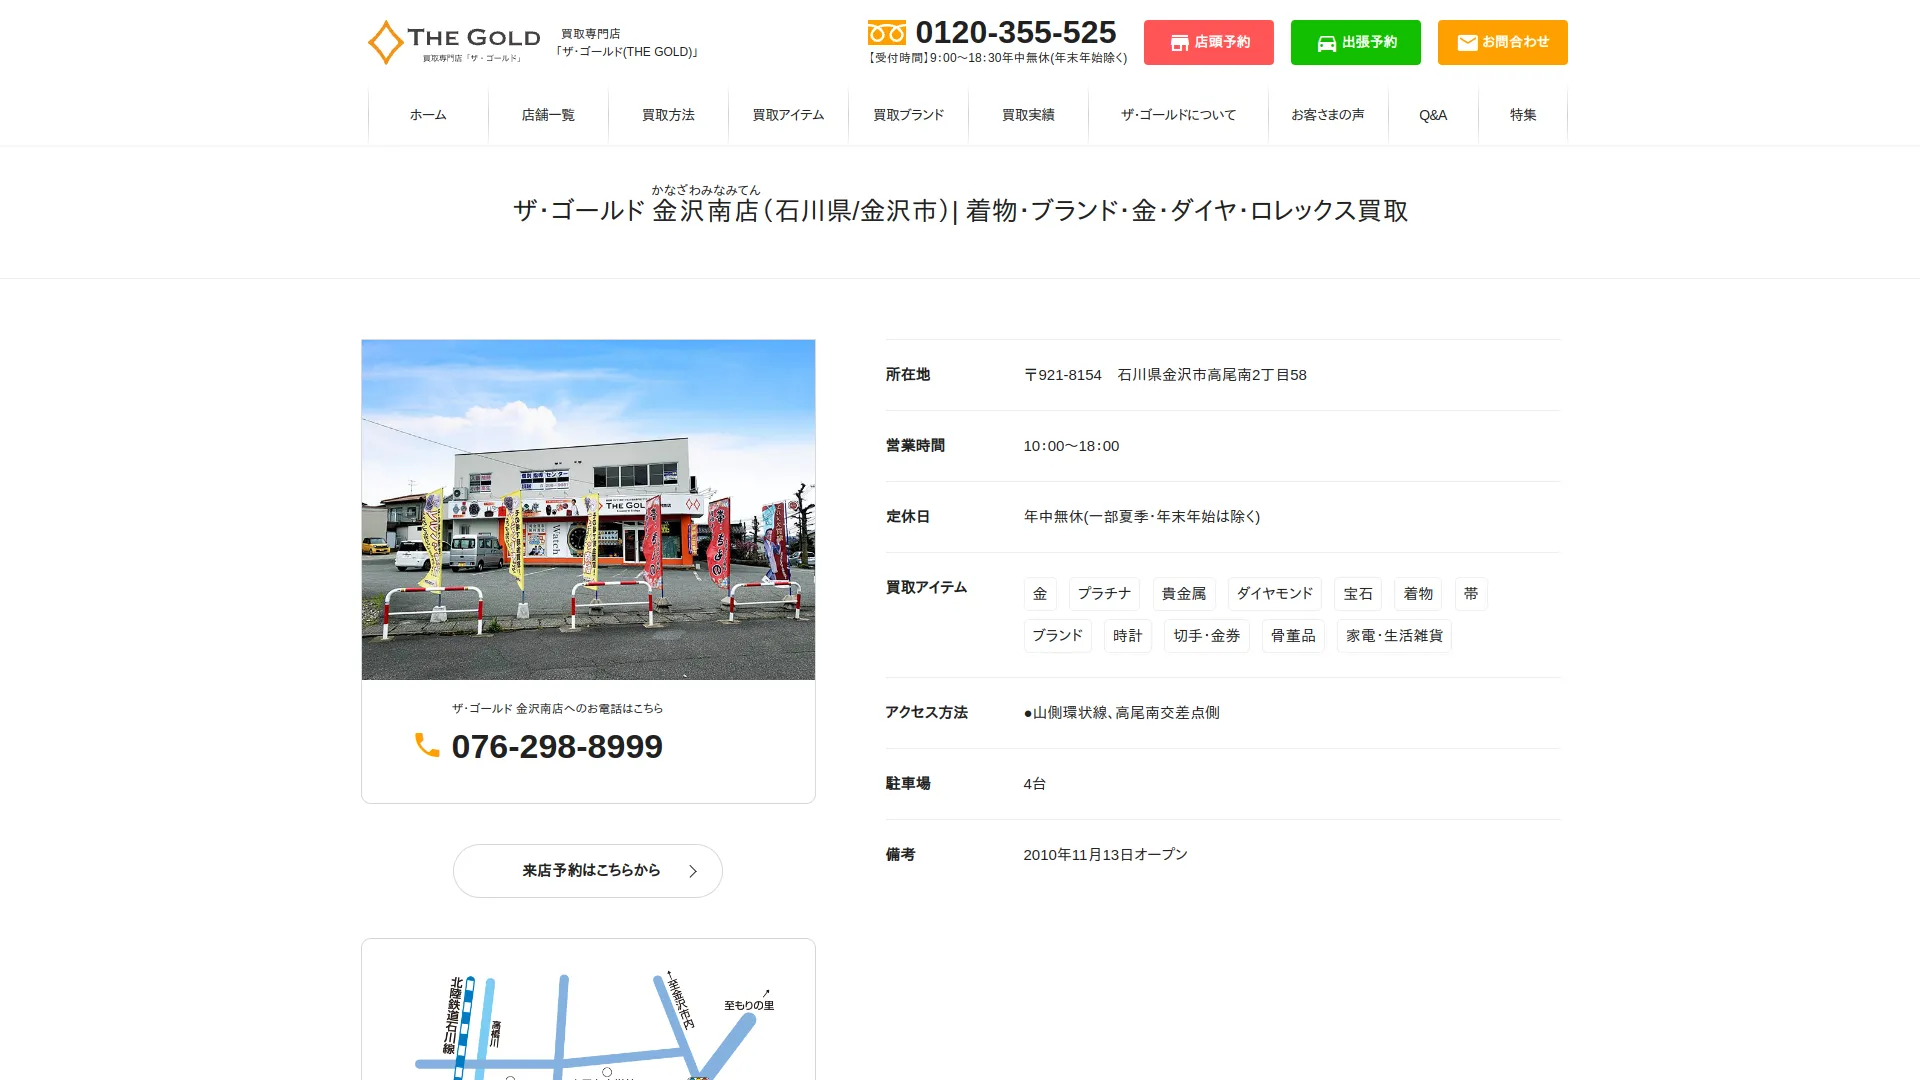1920x1080 pixels.
Task: Click the access map image
Action: 588,1010
